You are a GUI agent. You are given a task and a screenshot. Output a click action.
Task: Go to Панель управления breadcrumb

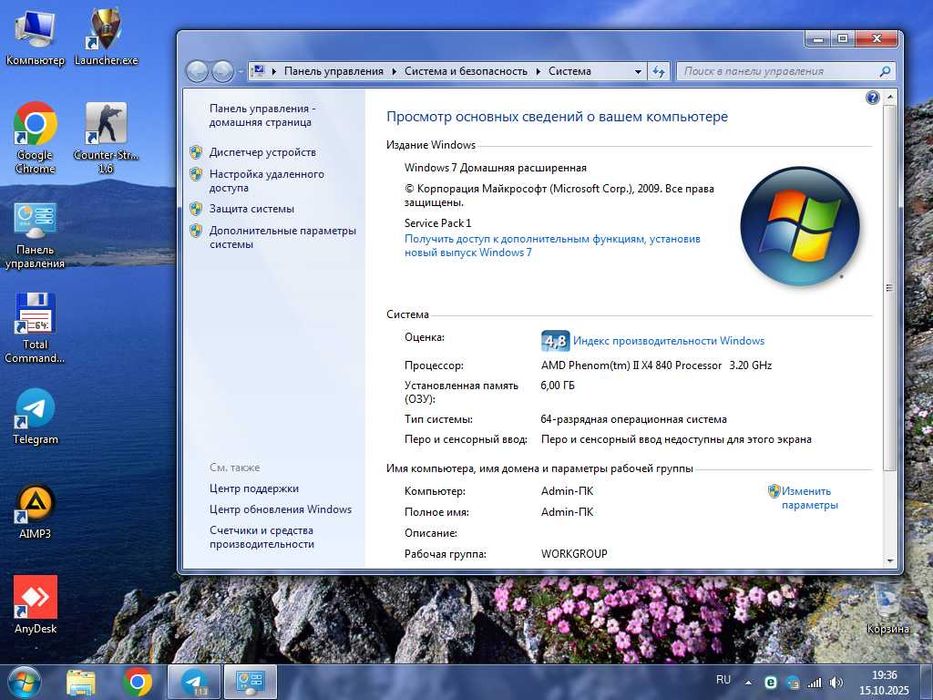point(333,71)
